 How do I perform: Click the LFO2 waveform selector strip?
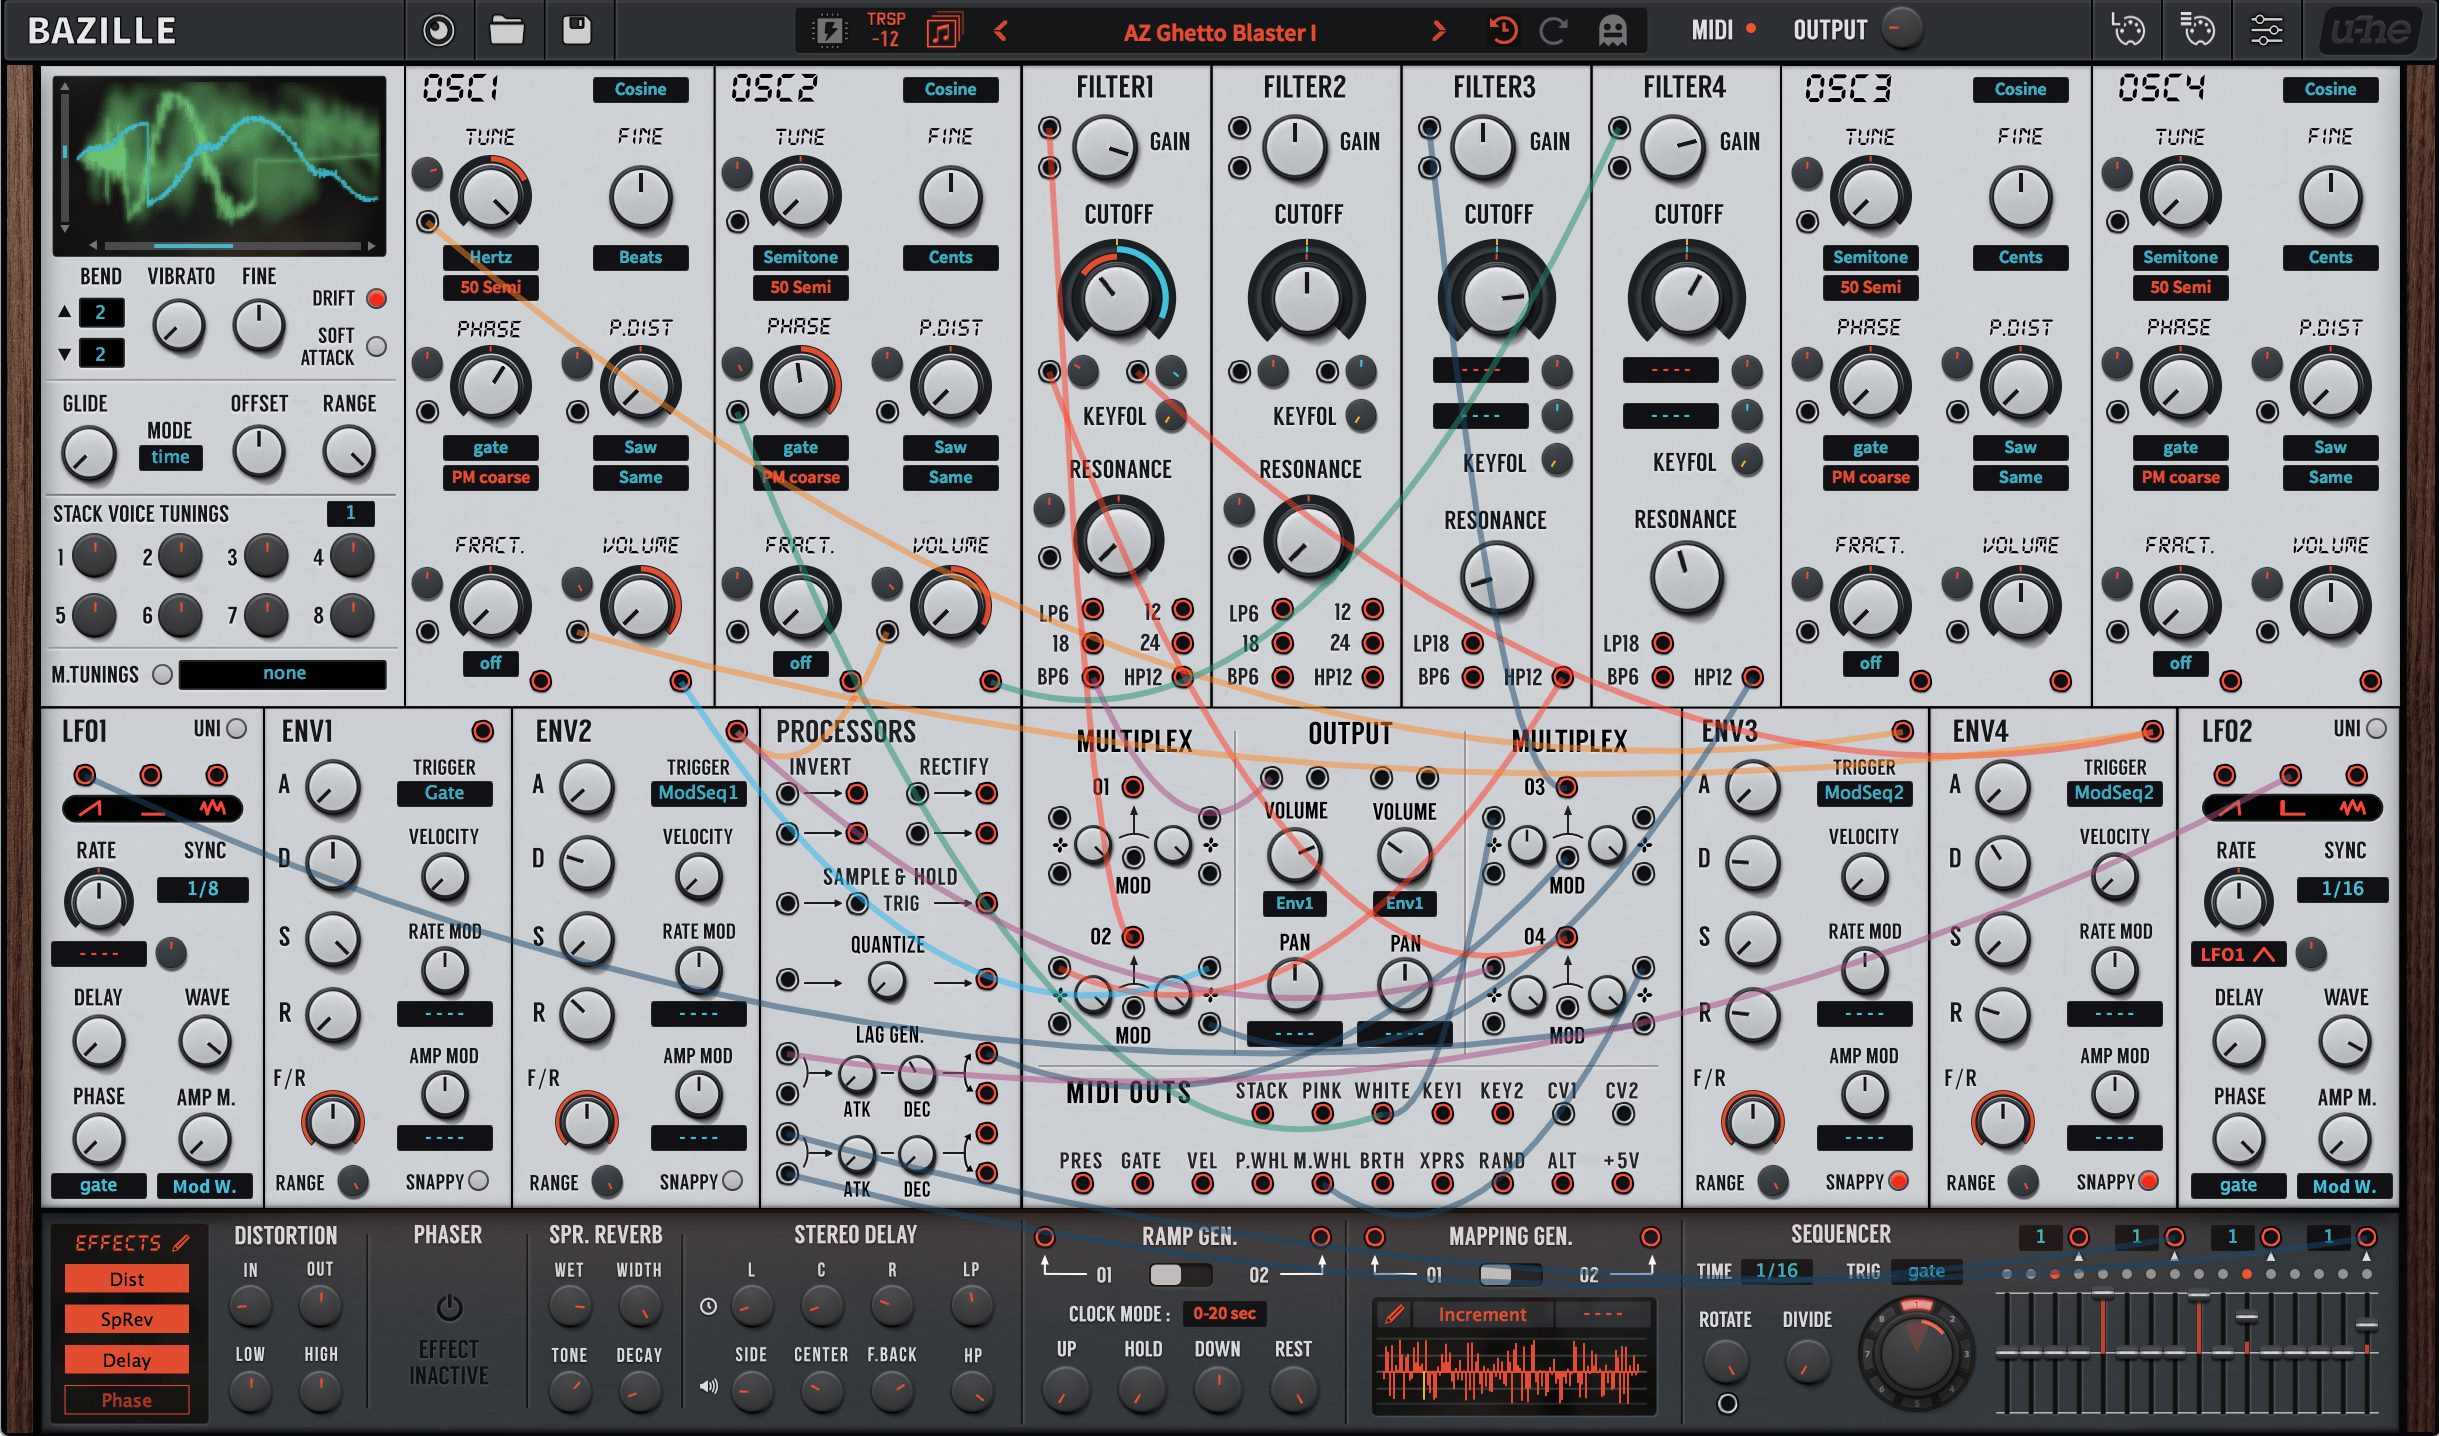2291,808
